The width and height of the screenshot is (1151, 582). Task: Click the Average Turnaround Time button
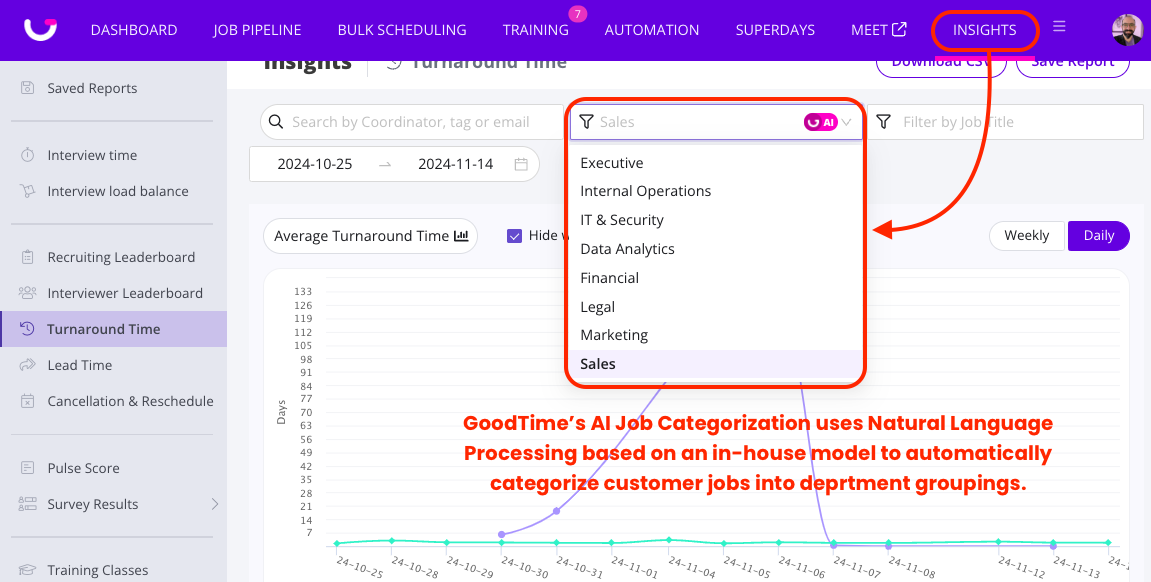tap(370, 236)
